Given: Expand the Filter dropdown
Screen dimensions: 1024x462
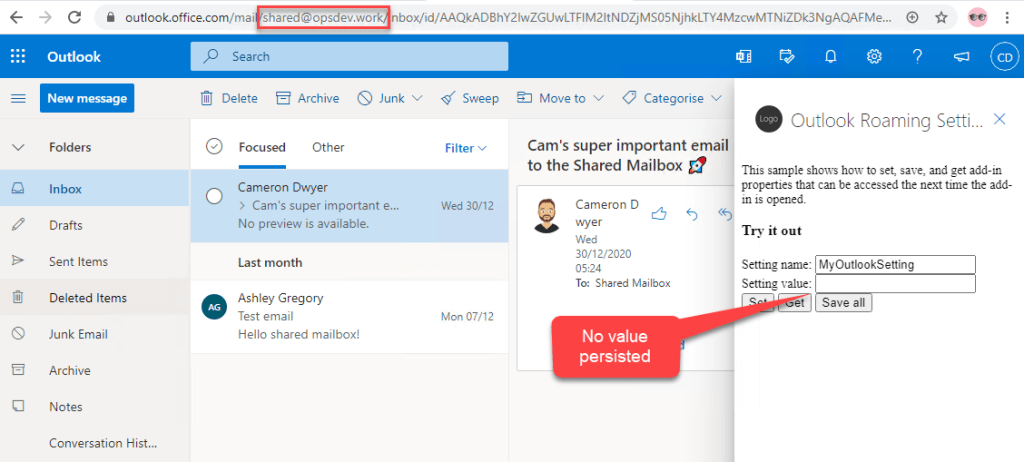Looking at the screenshot, I should 465,148.
